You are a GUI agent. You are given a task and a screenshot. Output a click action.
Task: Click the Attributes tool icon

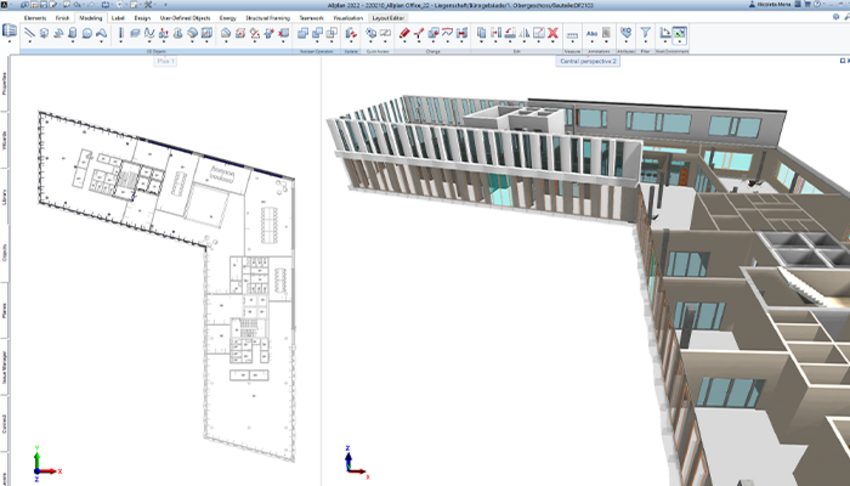625,33
